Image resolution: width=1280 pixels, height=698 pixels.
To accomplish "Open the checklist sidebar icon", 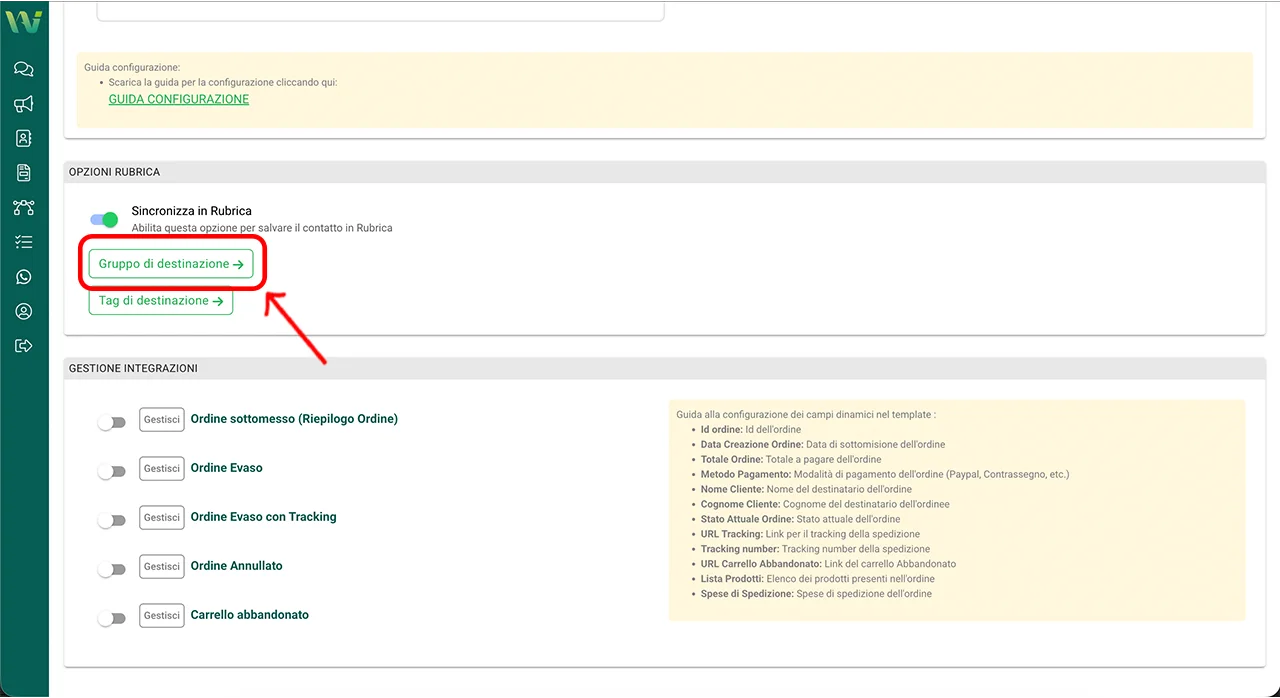I will click(24, 242).
